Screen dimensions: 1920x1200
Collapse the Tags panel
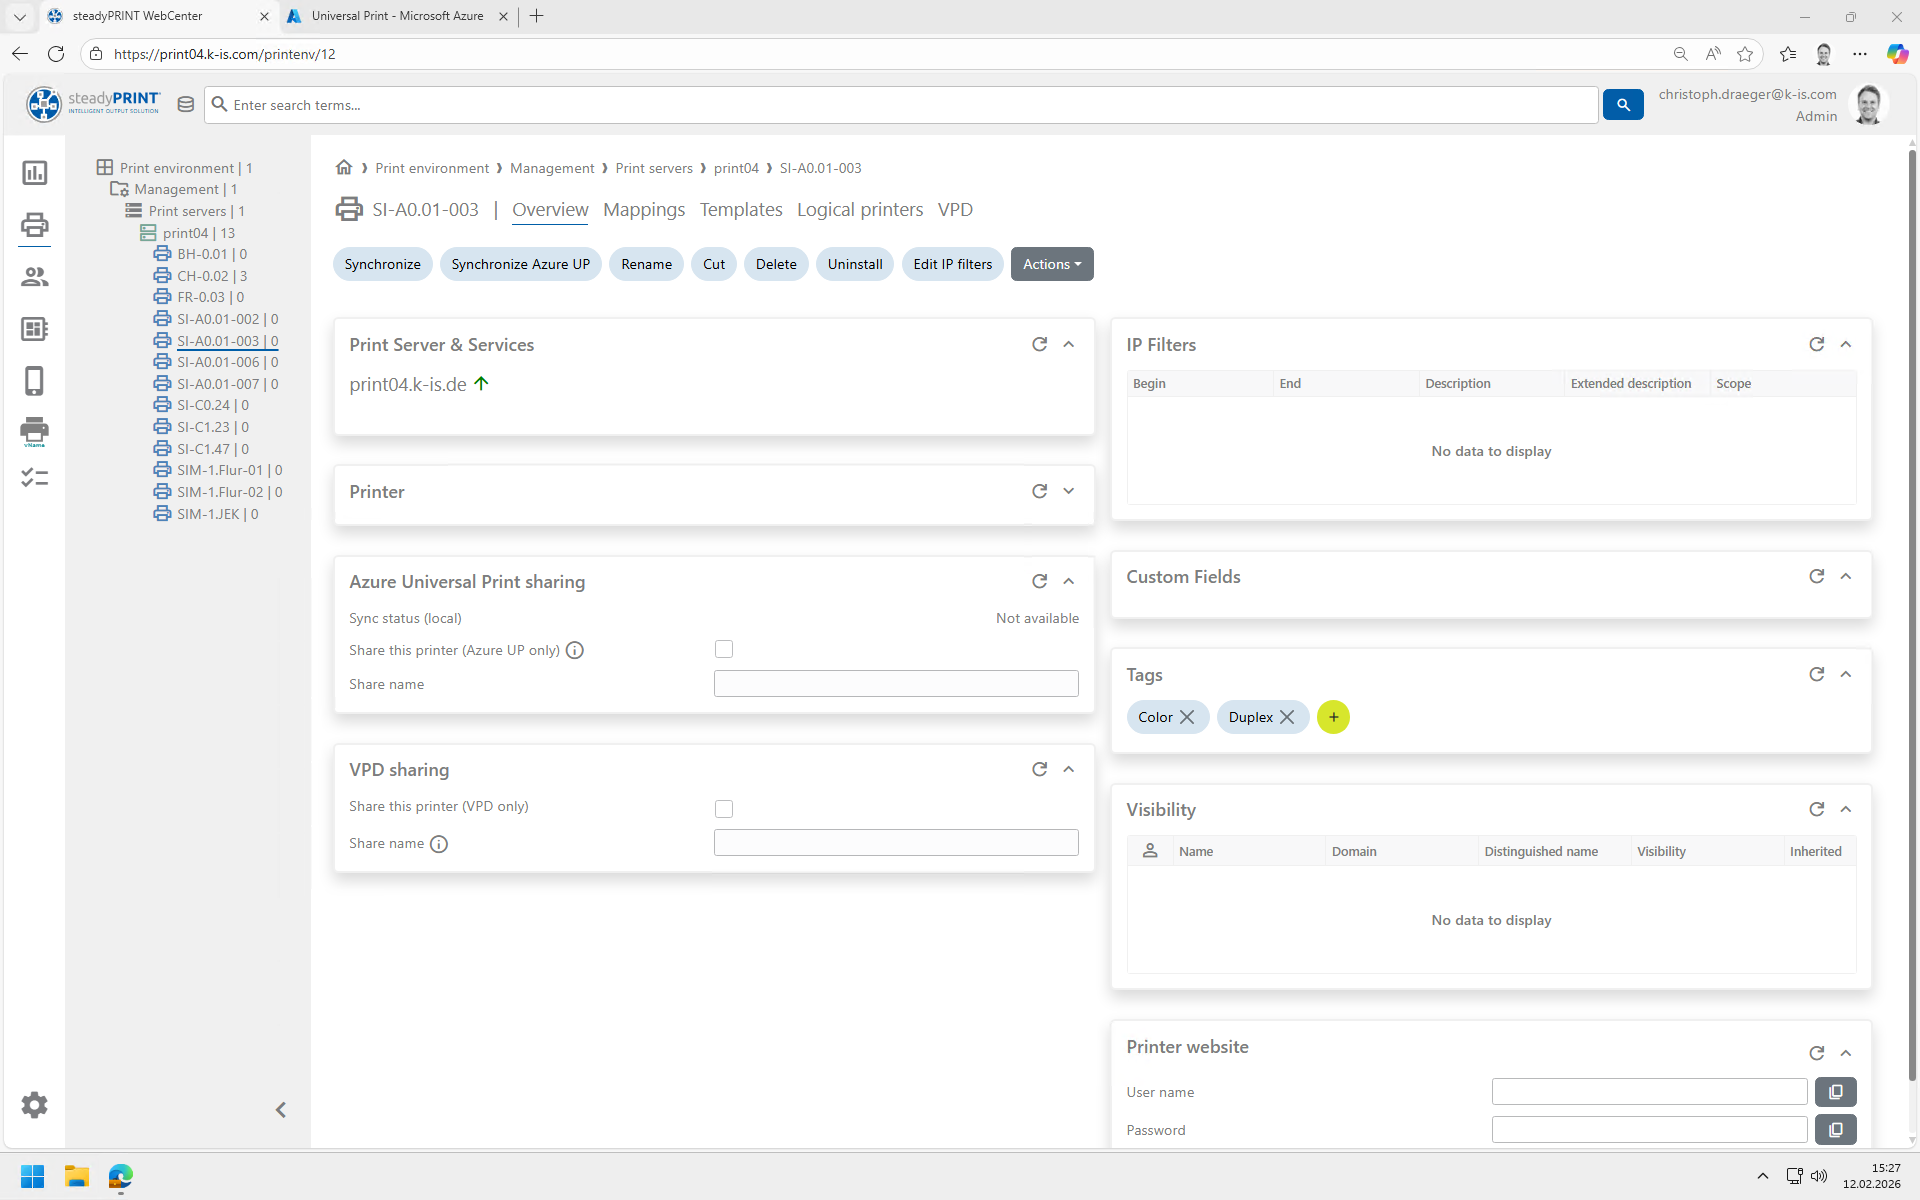click(x=1846, y=675)
